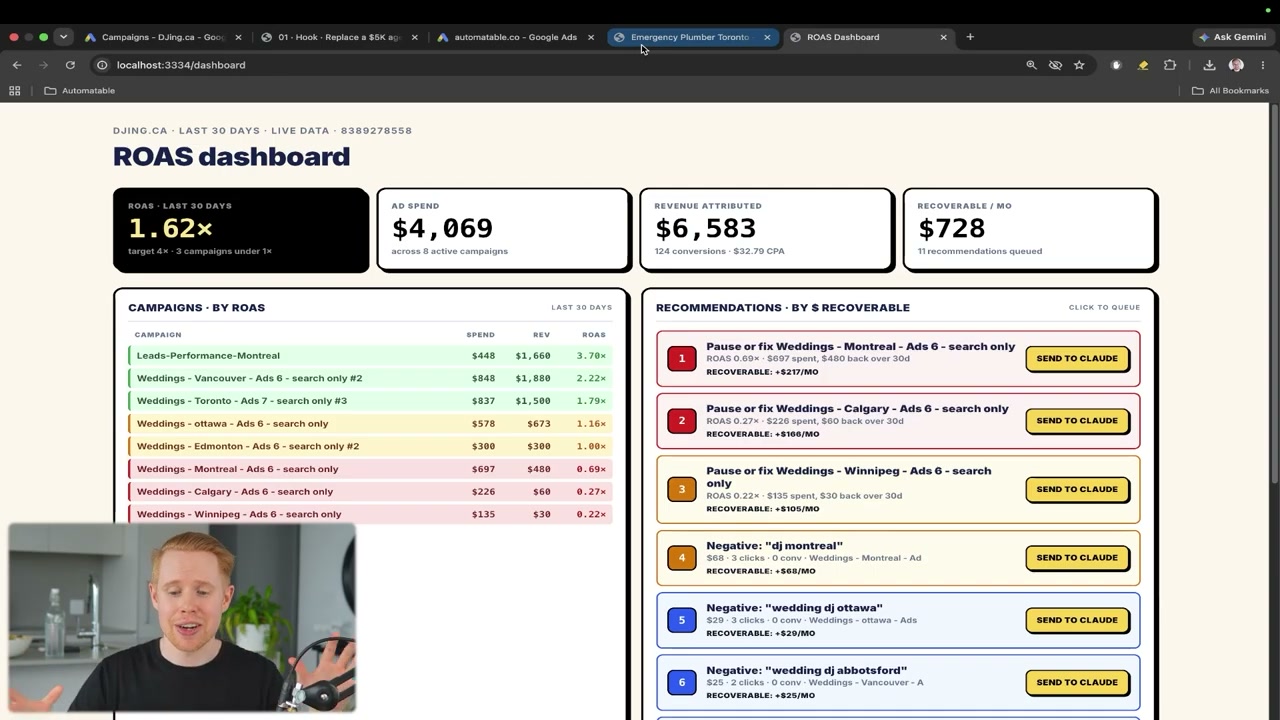Close the Emergency Plumber Toronto tab
The height and width of the screenshot is (720, 1280).
767,37
